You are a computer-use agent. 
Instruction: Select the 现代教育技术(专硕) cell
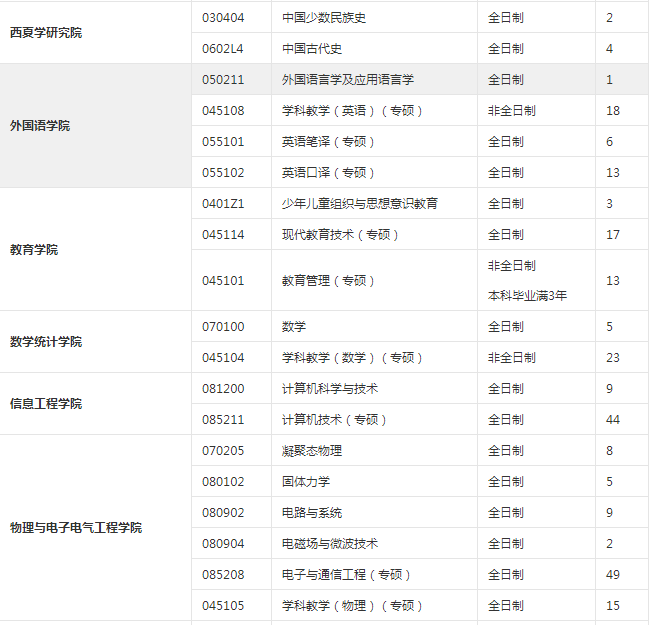[341, 234]
